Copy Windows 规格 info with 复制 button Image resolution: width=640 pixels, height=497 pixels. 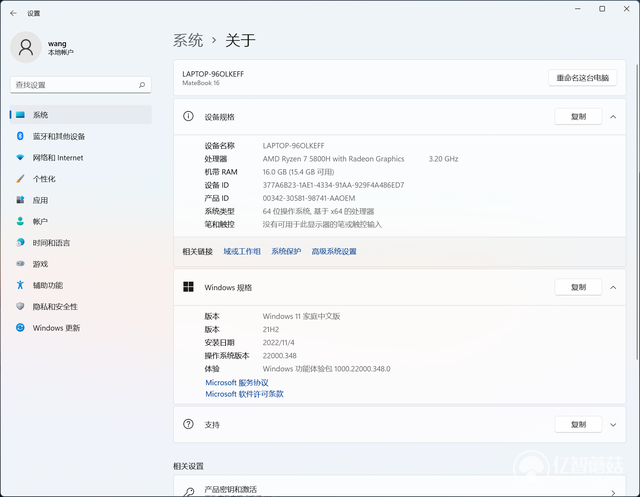point(578,287)
